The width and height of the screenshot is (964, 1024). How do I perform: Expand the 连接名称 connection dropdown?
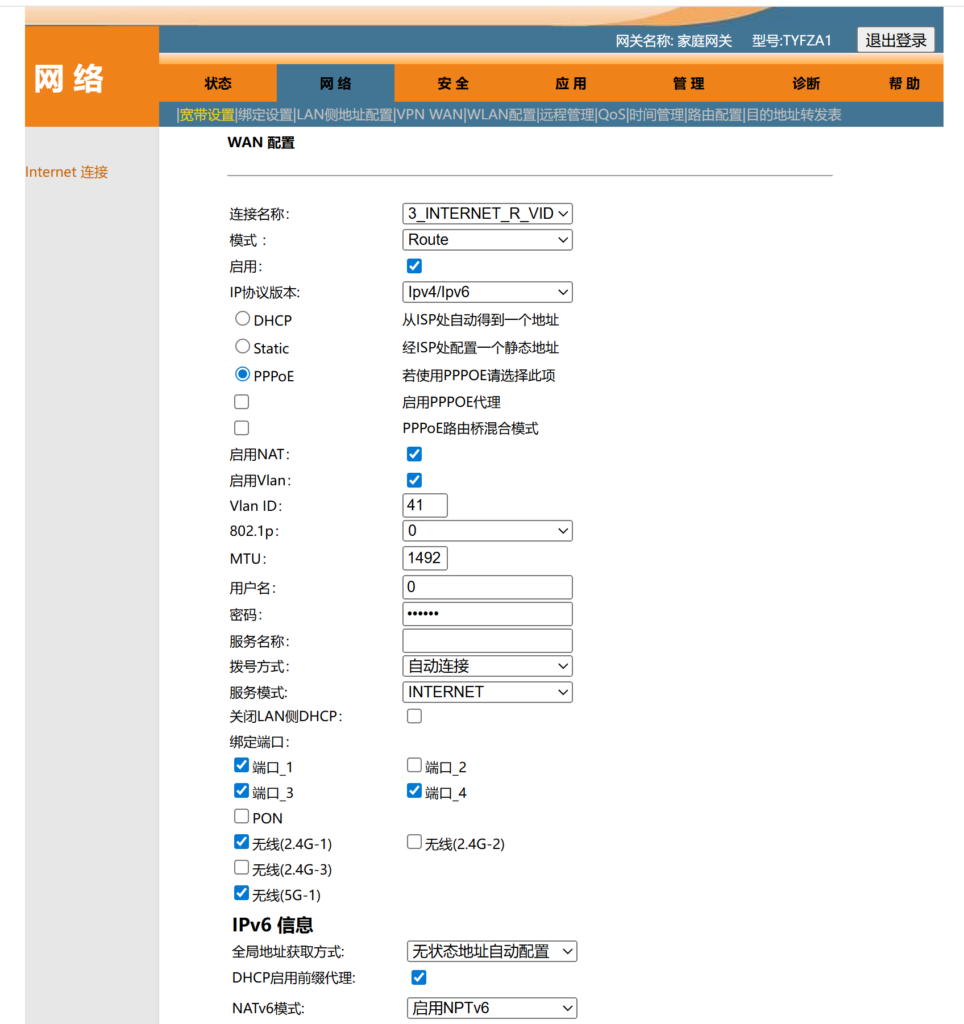(x=487, y=213)
